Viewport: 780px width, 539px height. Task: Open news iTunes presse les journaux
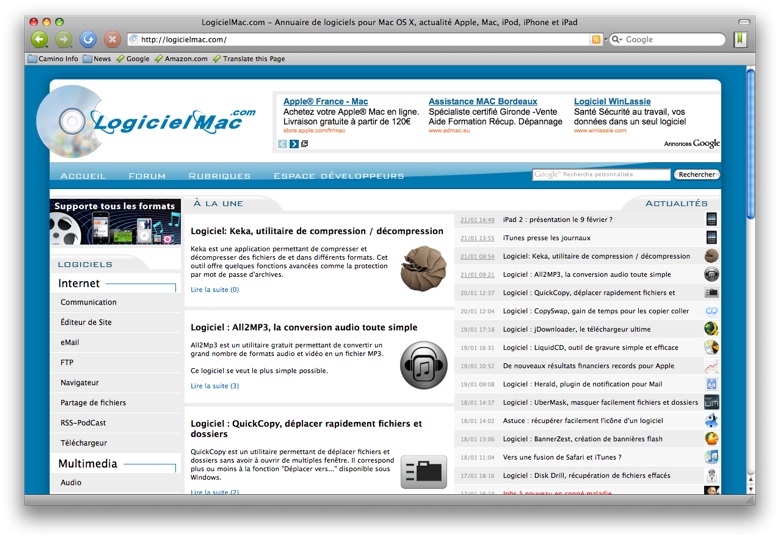[x=546, y=238]
